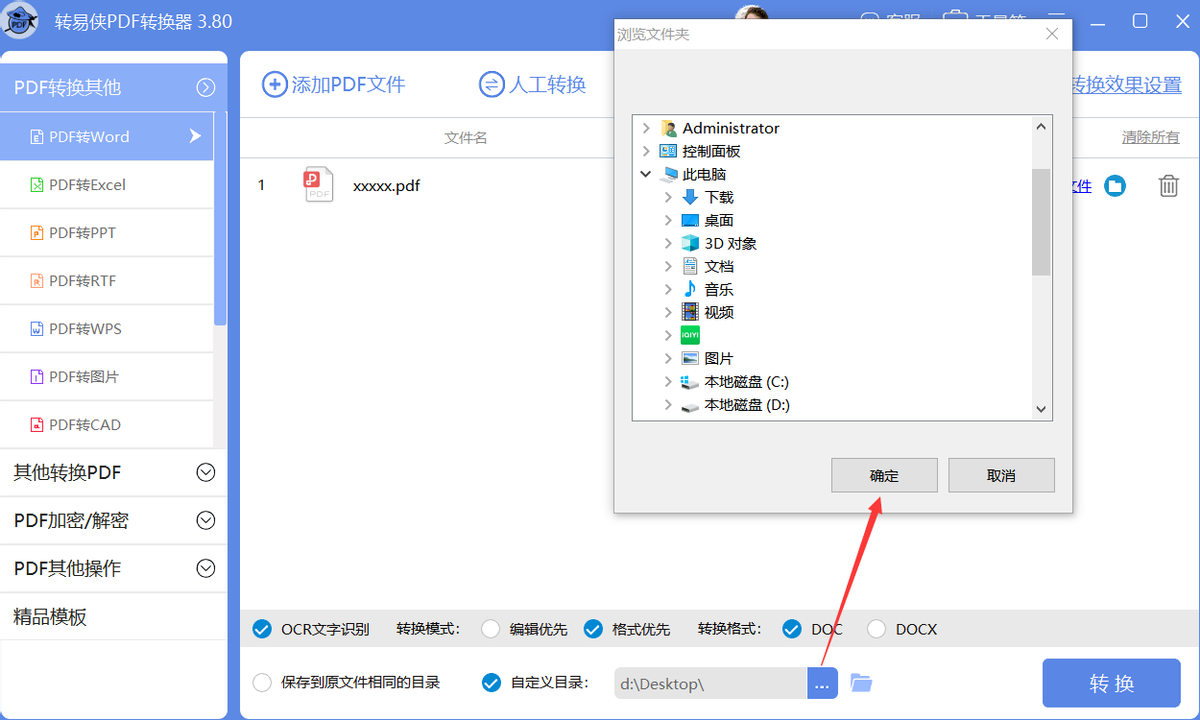The width and height of the screenshot is (1200, 720).
Task: Click the 3D 对象 cube icon
Action: (x=690, y=243)
